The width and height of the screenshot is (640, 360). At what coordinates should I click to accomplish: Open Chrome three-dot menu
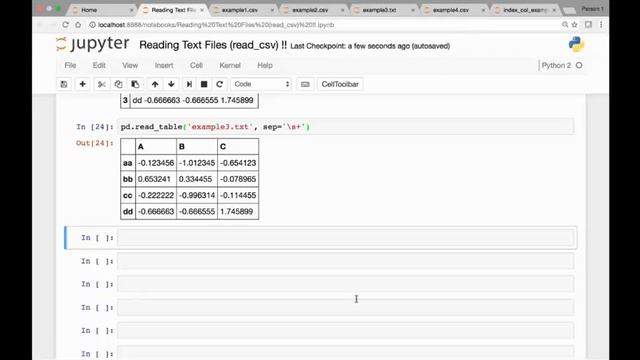601,25
